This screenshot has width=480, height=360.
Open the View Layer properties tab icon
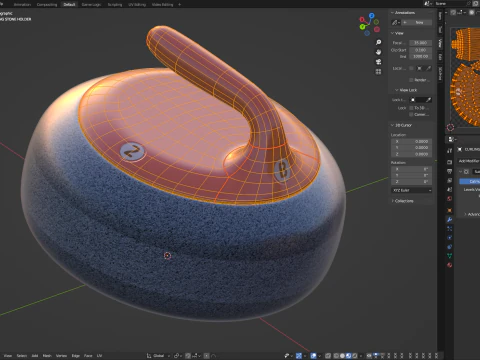pos(449,180)
